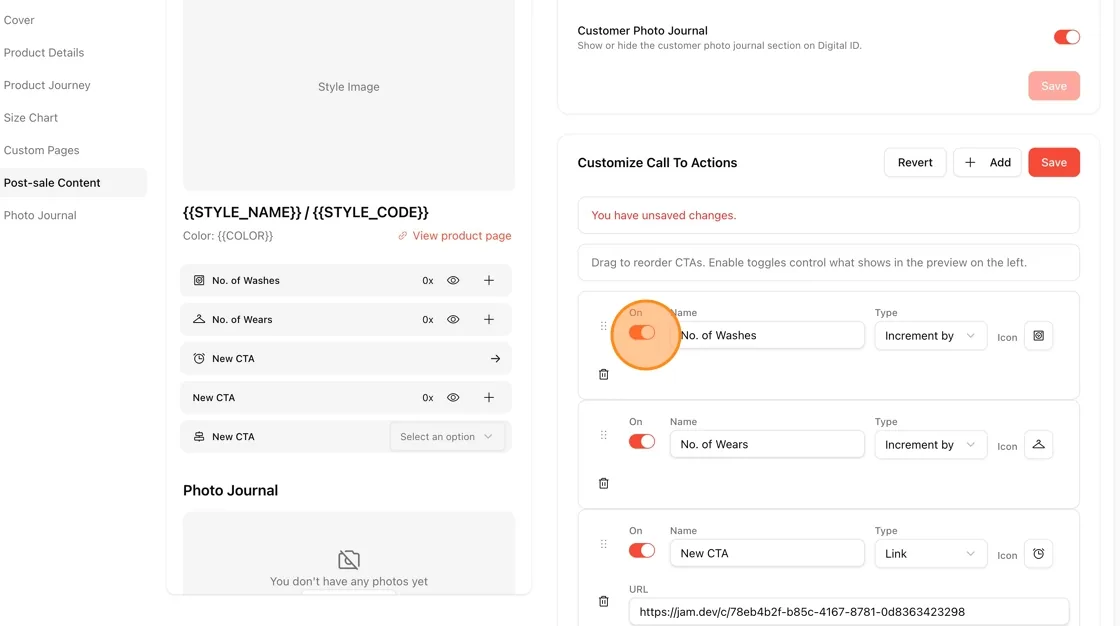Open Product Journey in sidebar

coord(46,85)
